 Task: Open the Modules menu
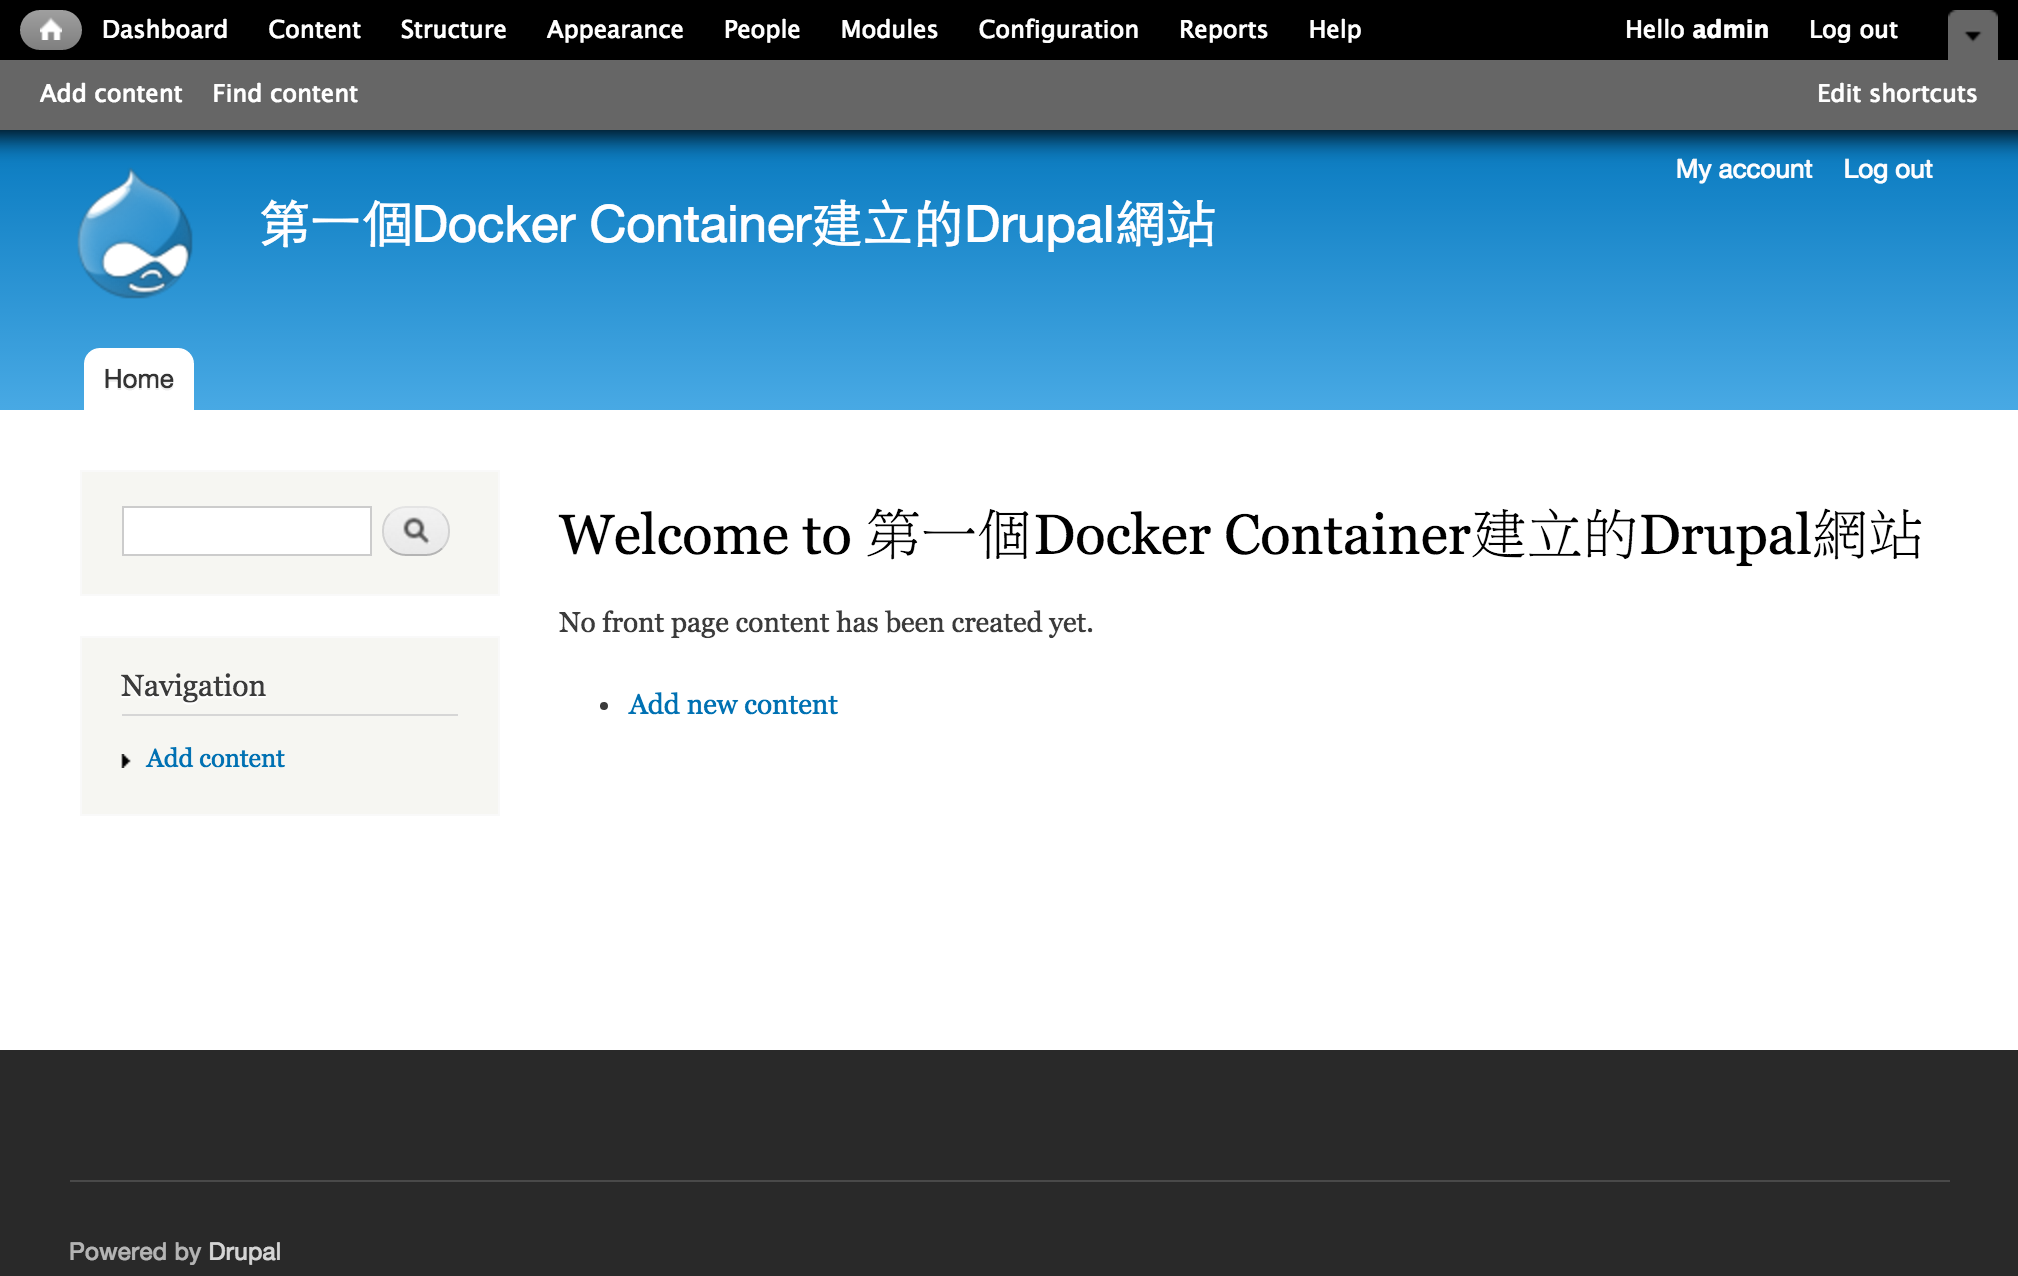click(x=889, y=30)
